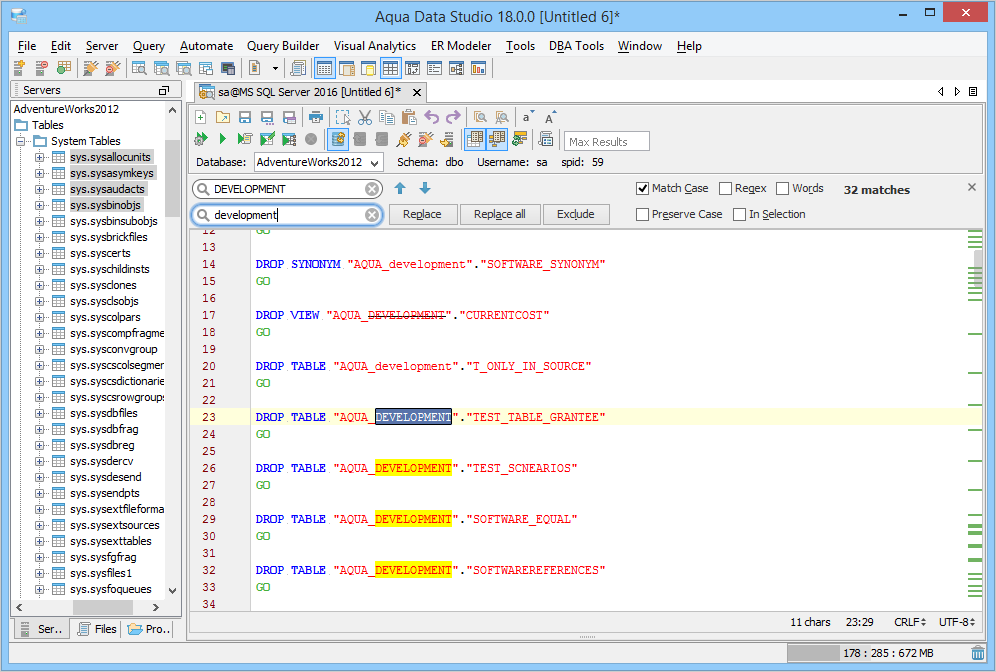This screenshot has height=672, width=996.
Task: Click the Print icon in editor toolbar
Action: tap(316, 117)
